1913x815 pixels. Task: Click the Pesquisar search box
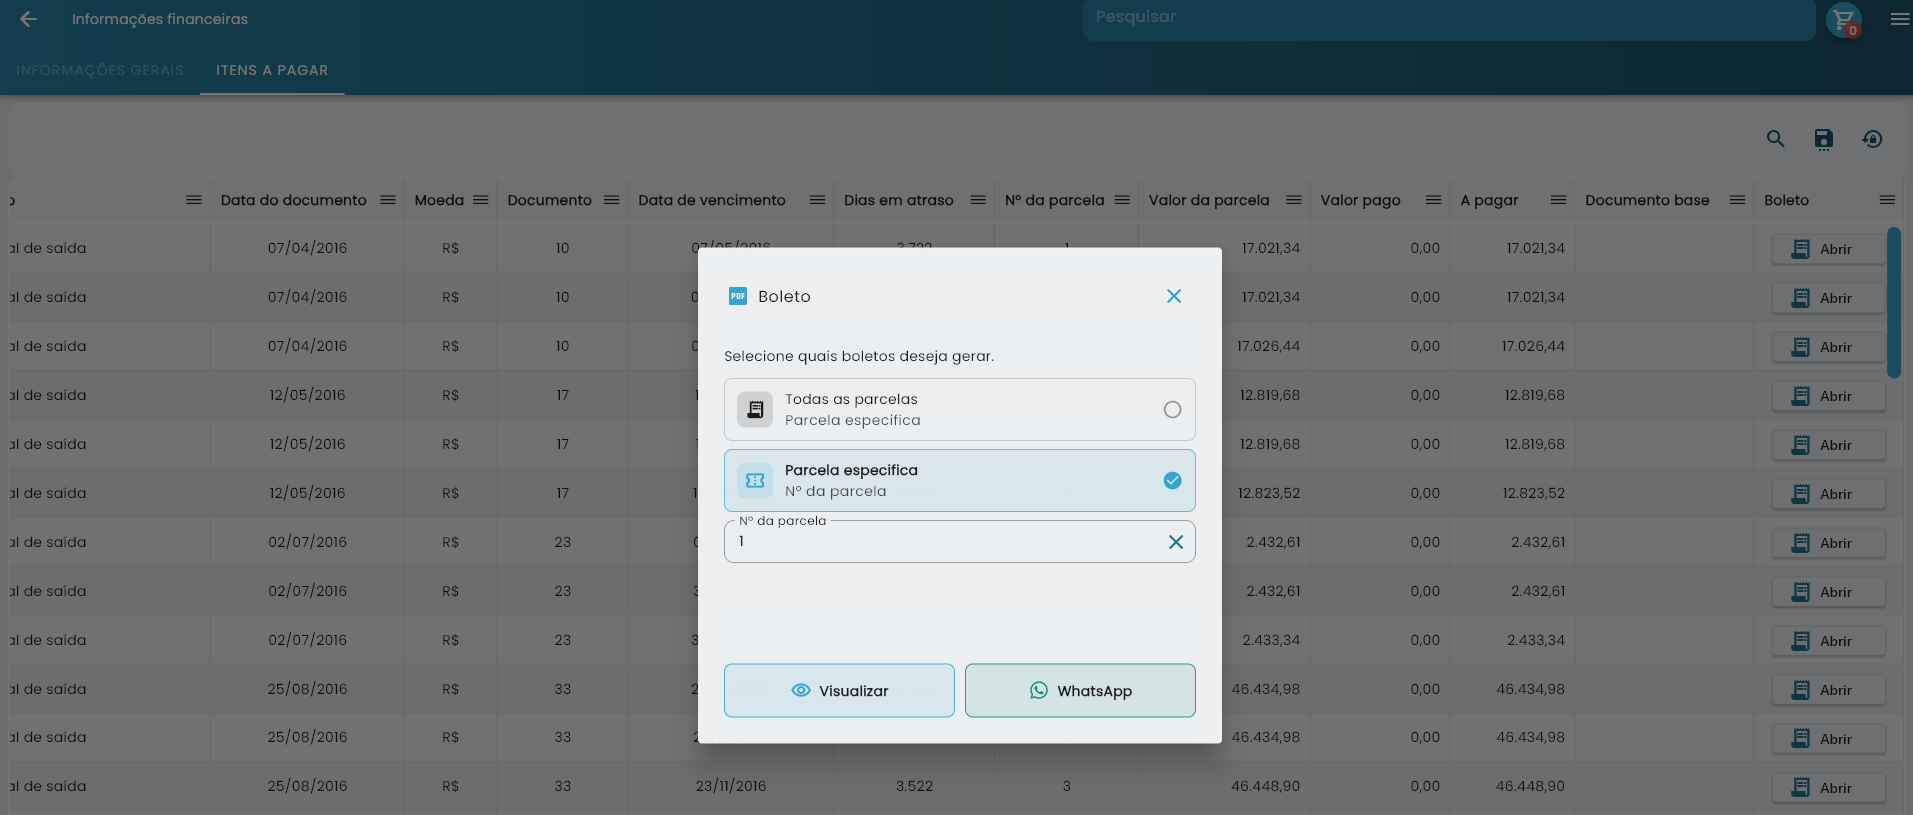click(x=1449, y=19)
